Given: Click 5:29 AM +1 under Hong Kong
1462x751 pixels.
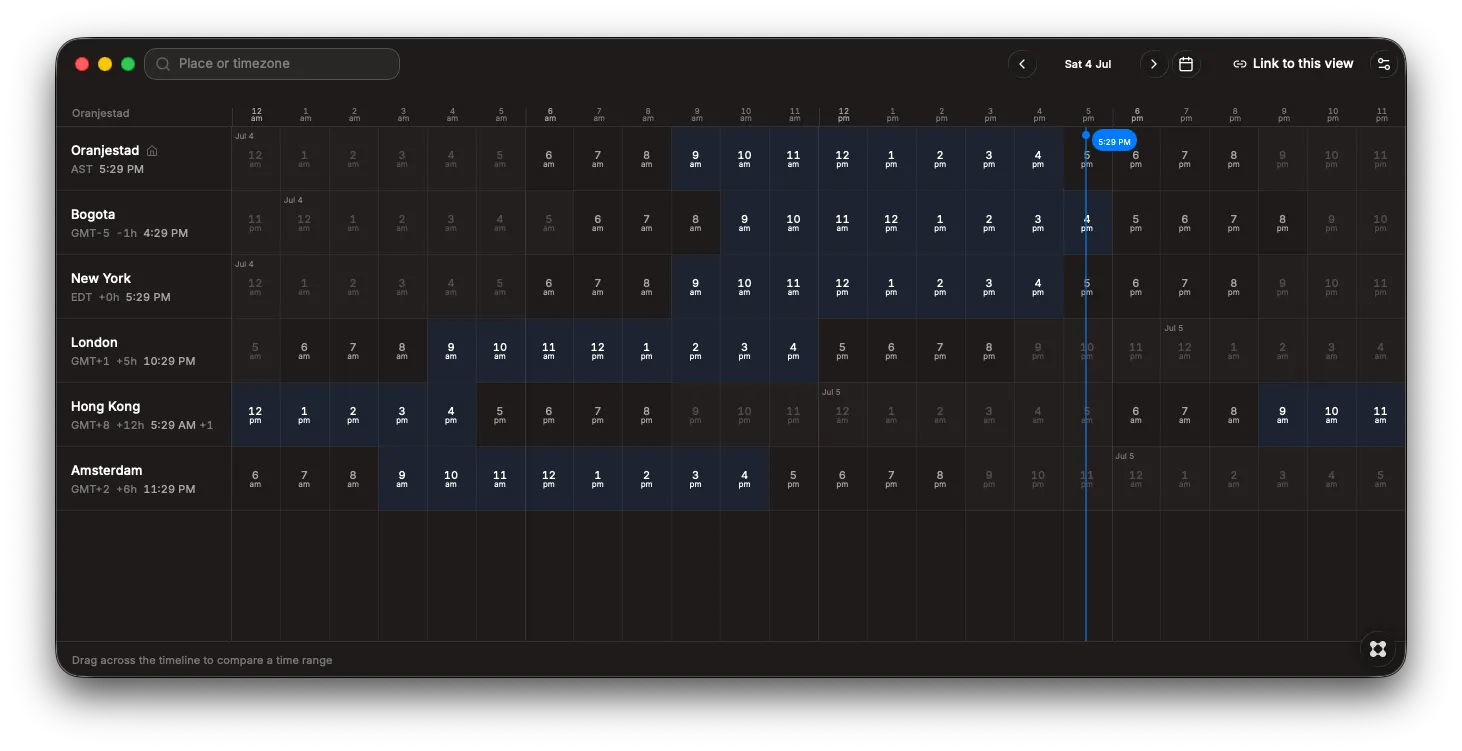Looking at the screenshot, I should [182, 425].
